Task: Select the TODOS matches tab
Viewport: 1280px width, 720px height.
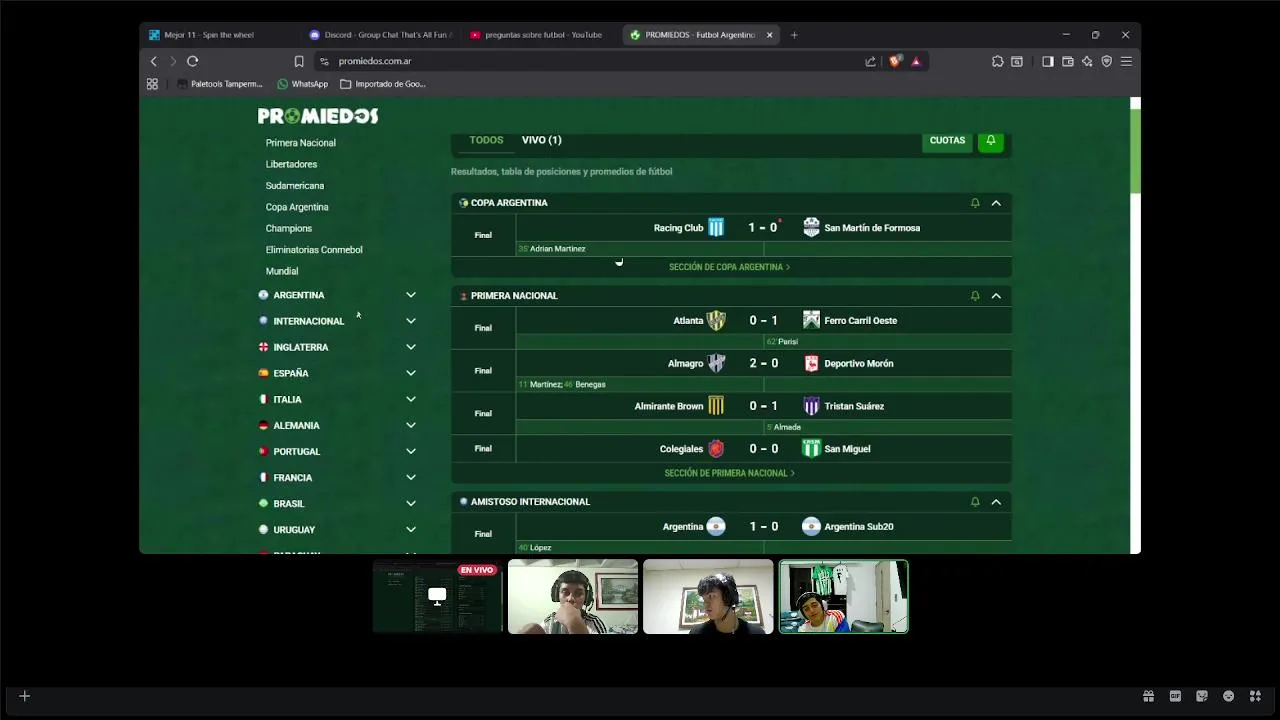Action: pyautogui.click(x=486, y=140)
